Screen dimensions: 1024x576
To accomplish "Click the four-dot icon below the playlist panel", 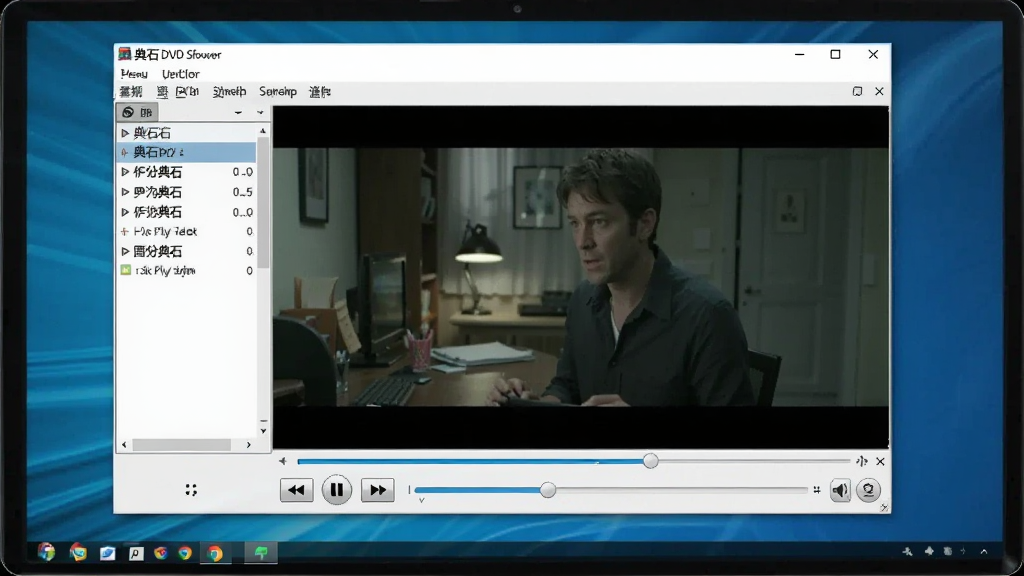I will coord(191,490).
